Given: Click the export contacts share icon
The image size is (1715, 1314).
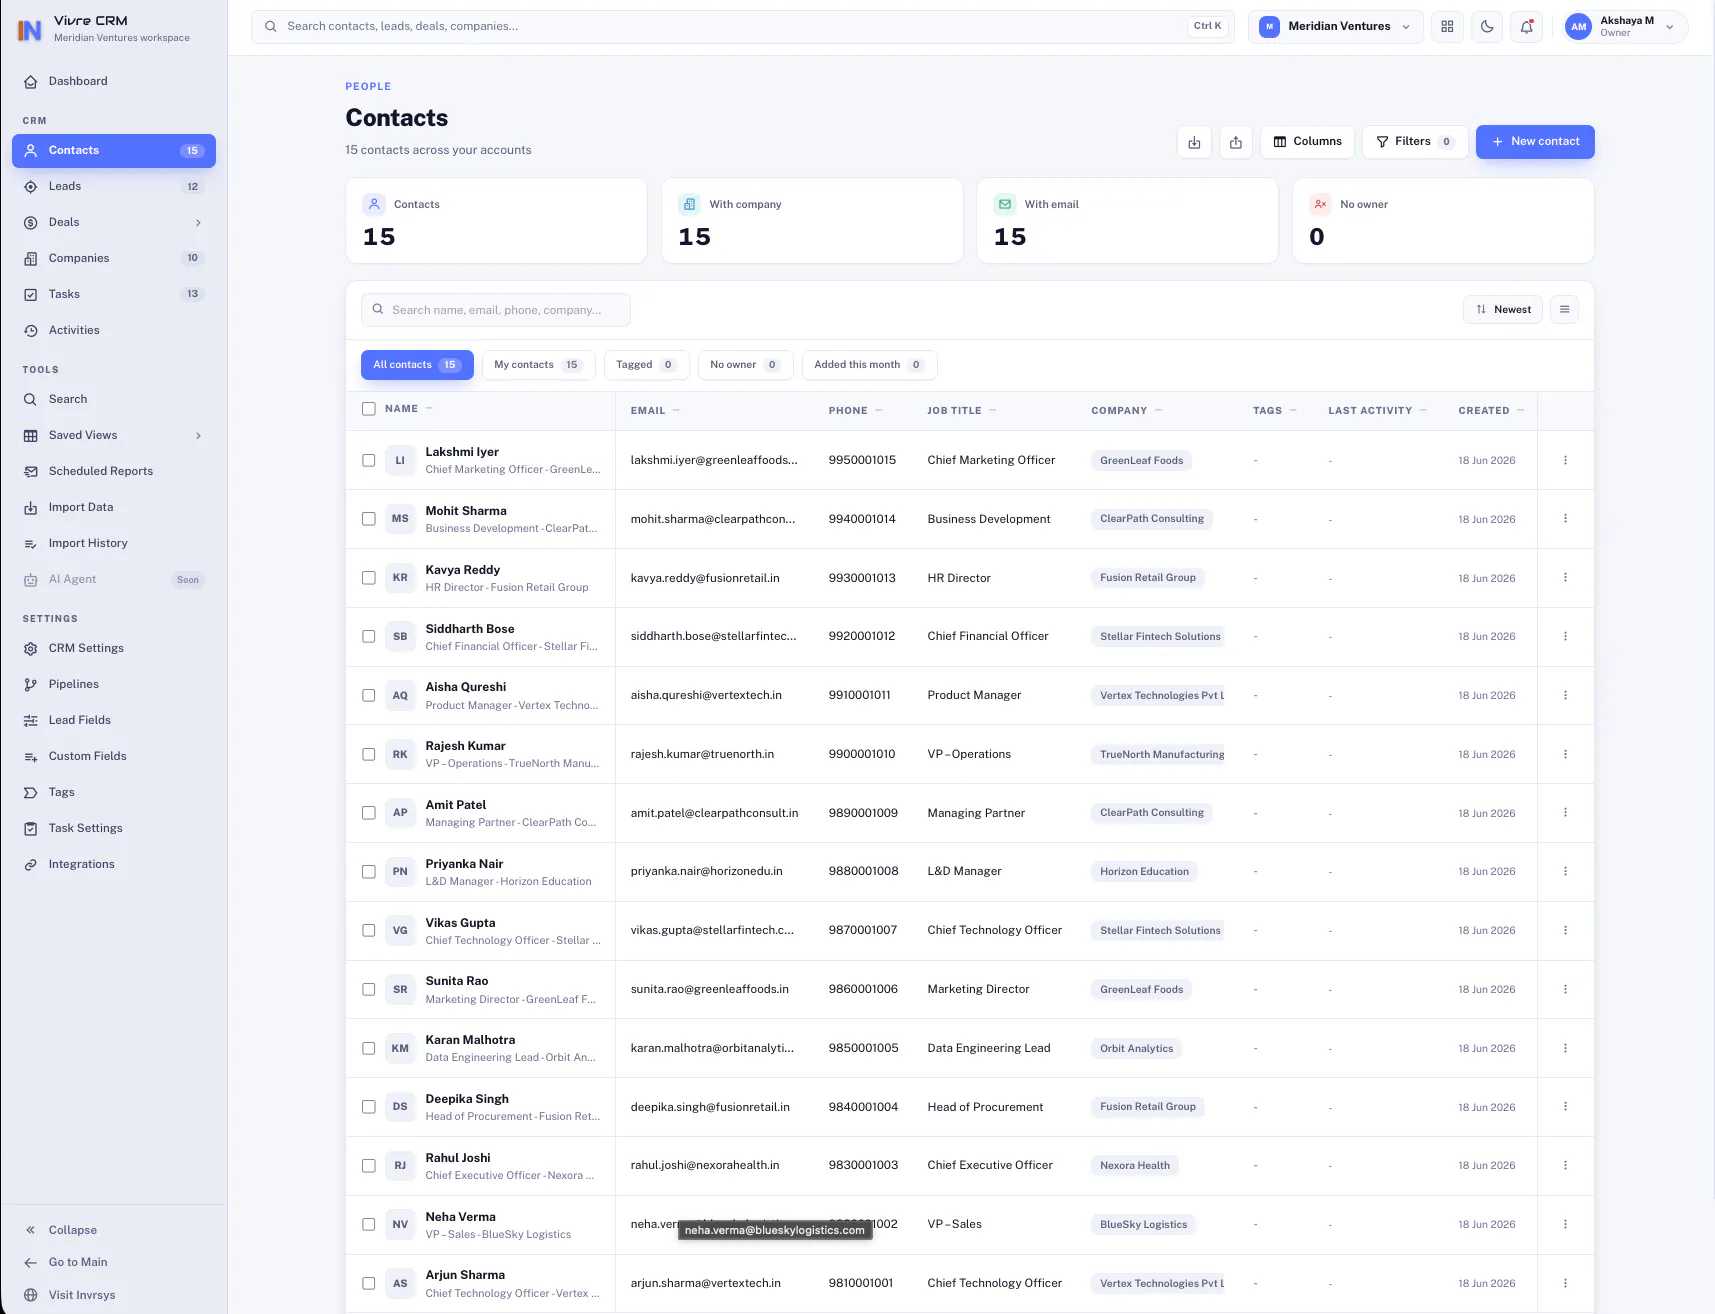Looking at the screenshot, I should click(x=1236, y=142).
